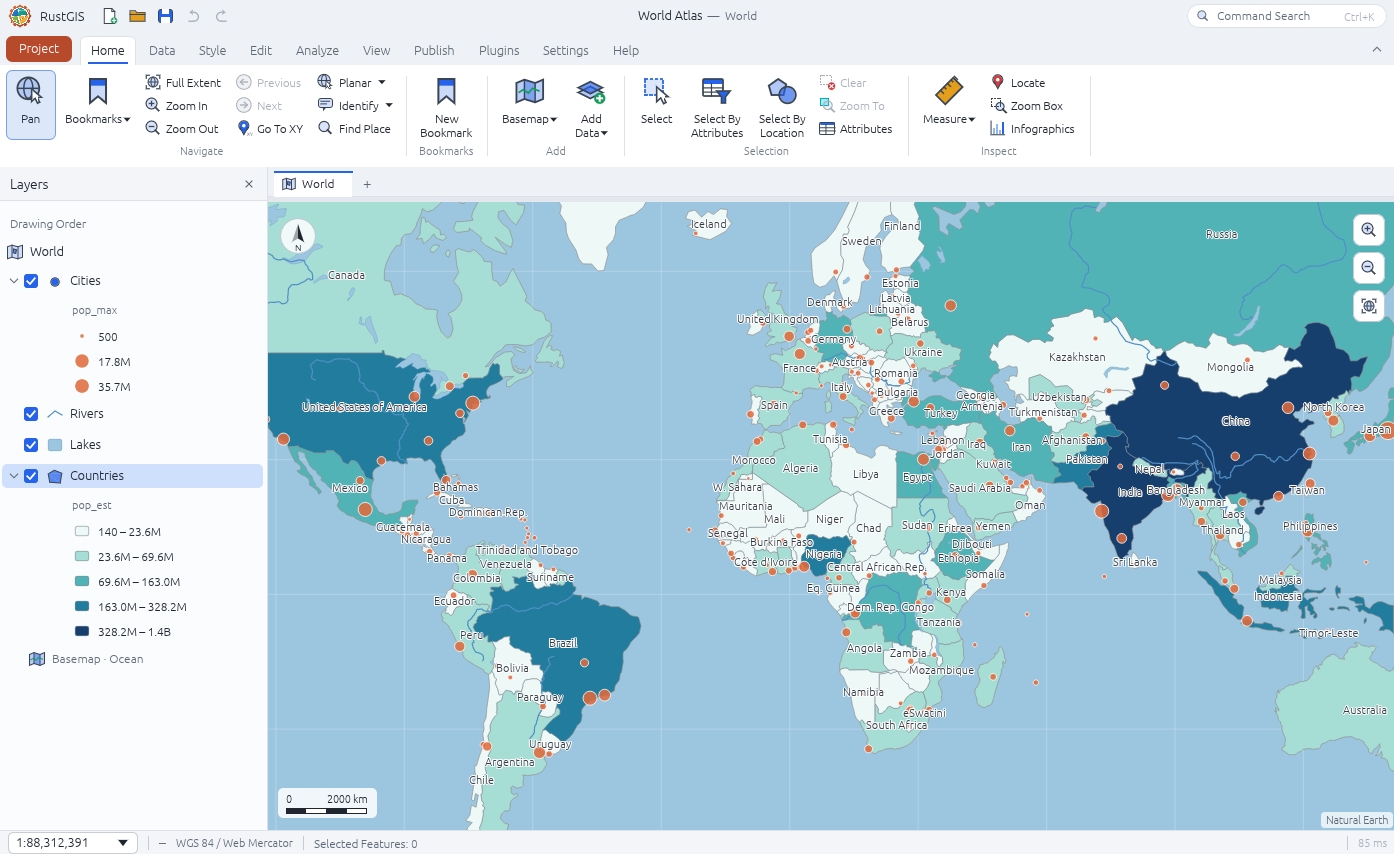Create a New Bookmark
The image size is (1394, 854).
(x=446, y=108)
